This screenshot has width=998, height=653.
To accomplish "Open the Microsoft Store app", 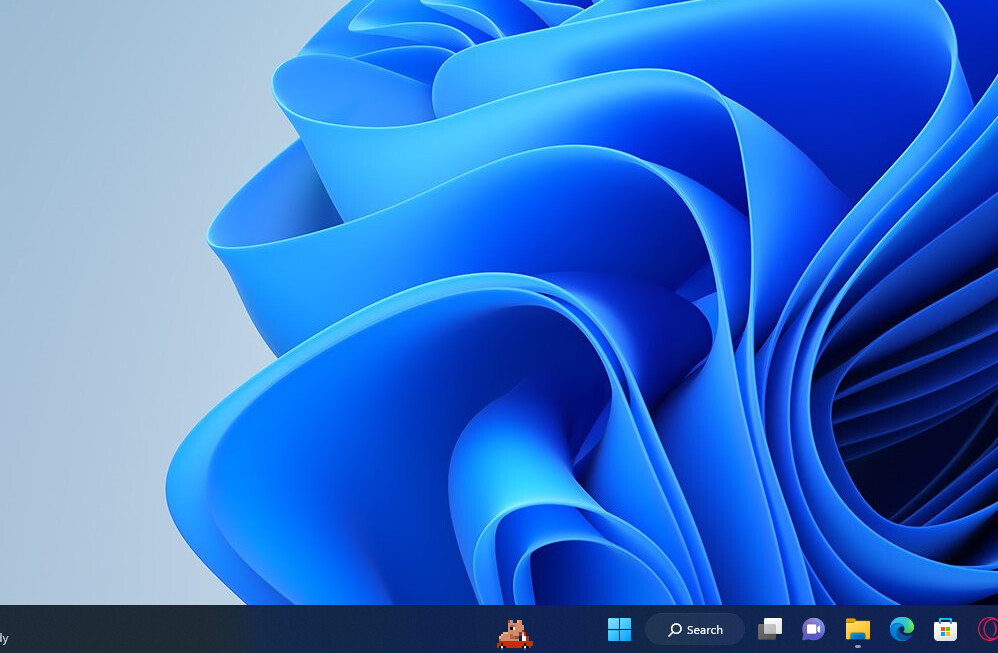I will click(x=945, y=629).
